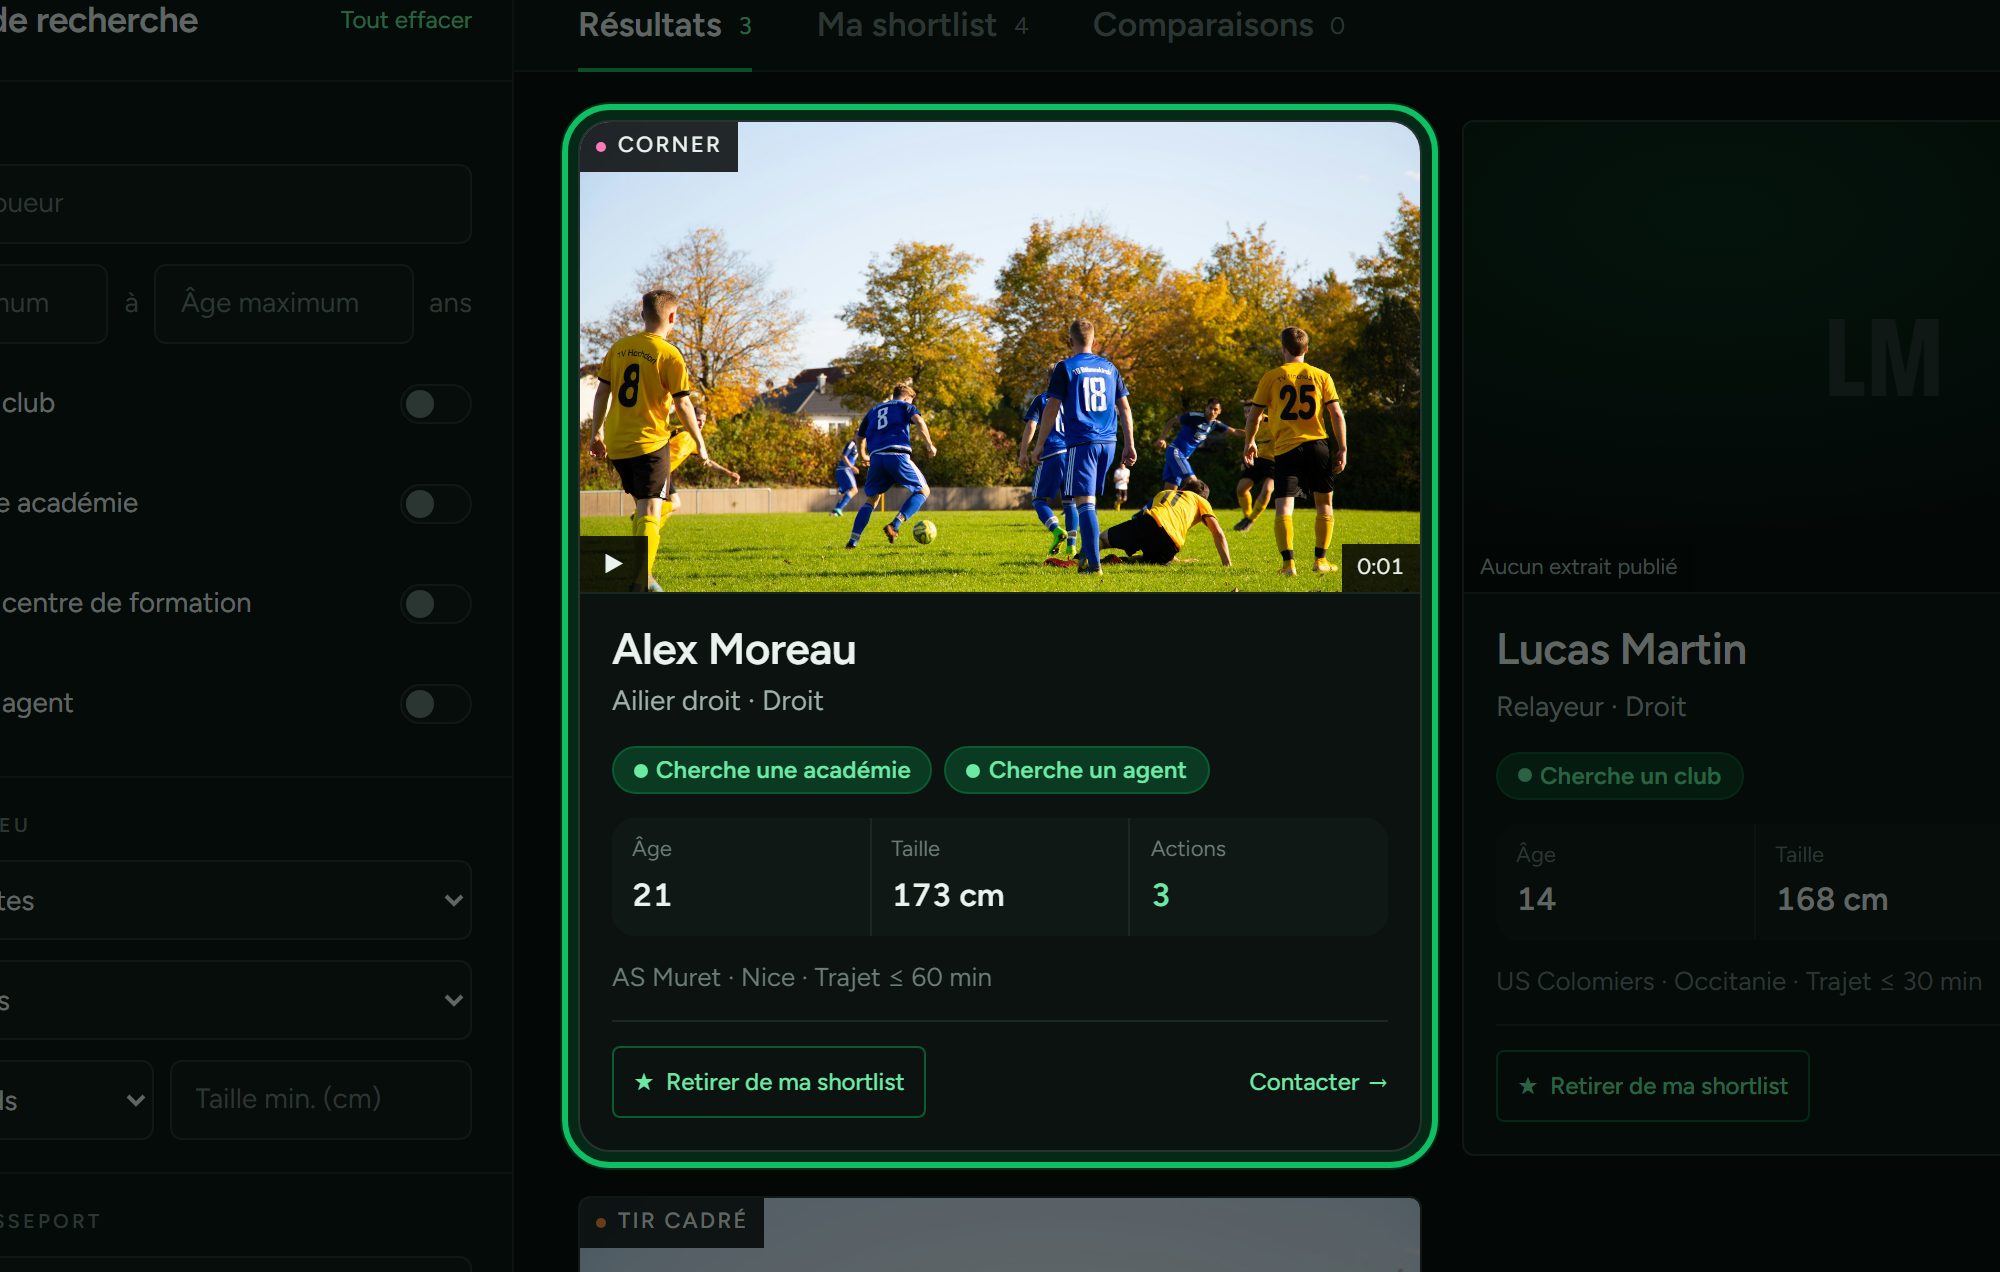This screenshot has width=2000, height=1272.
Task: Remove Alex Moreau from the shortlist
Action: [768, 1082]
